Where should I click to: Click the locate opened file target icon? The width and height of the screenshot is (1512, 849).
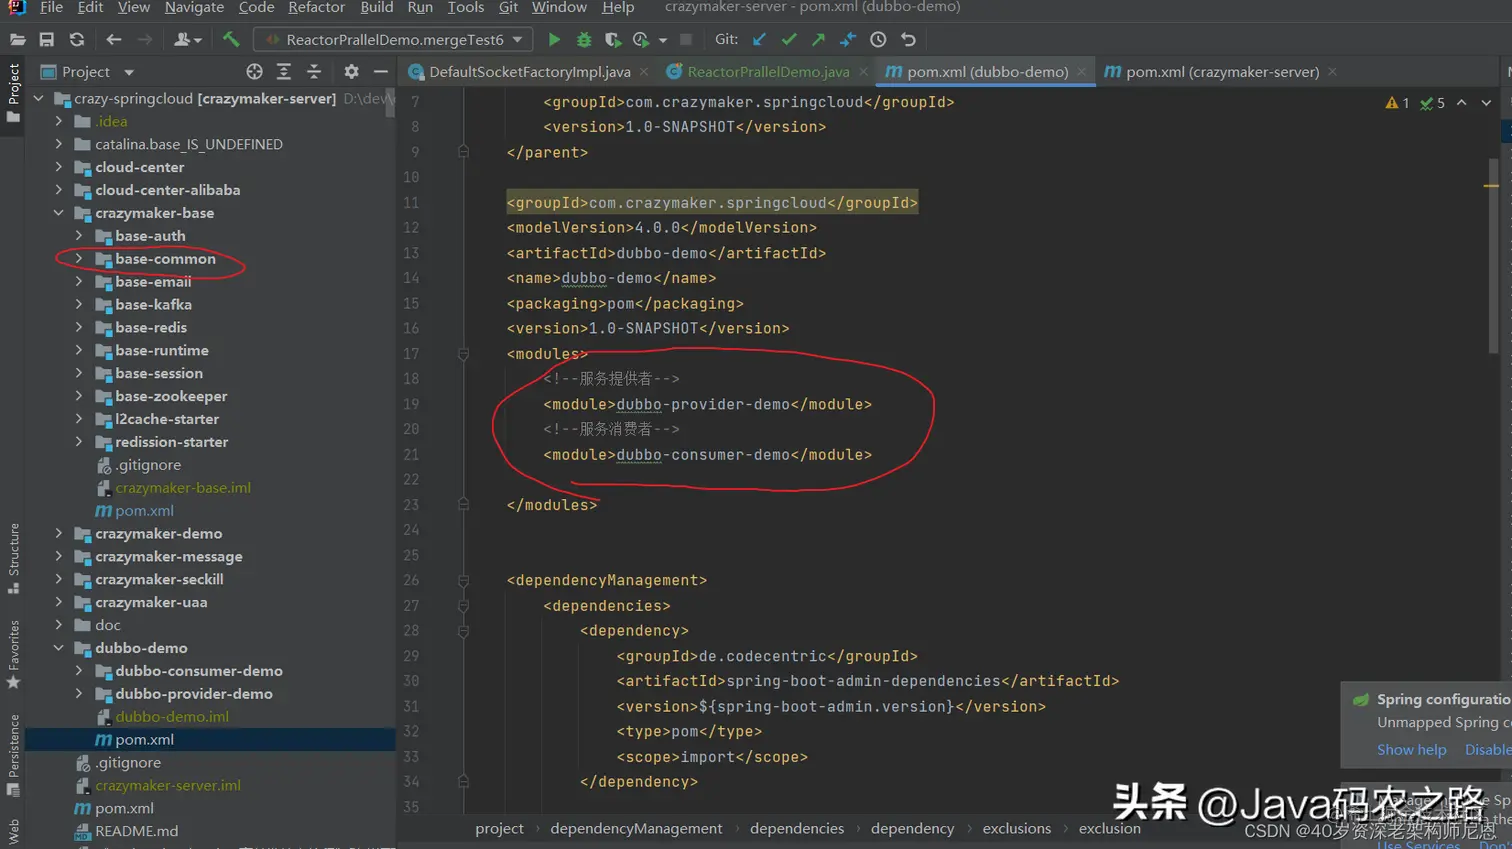pos(254,72)
